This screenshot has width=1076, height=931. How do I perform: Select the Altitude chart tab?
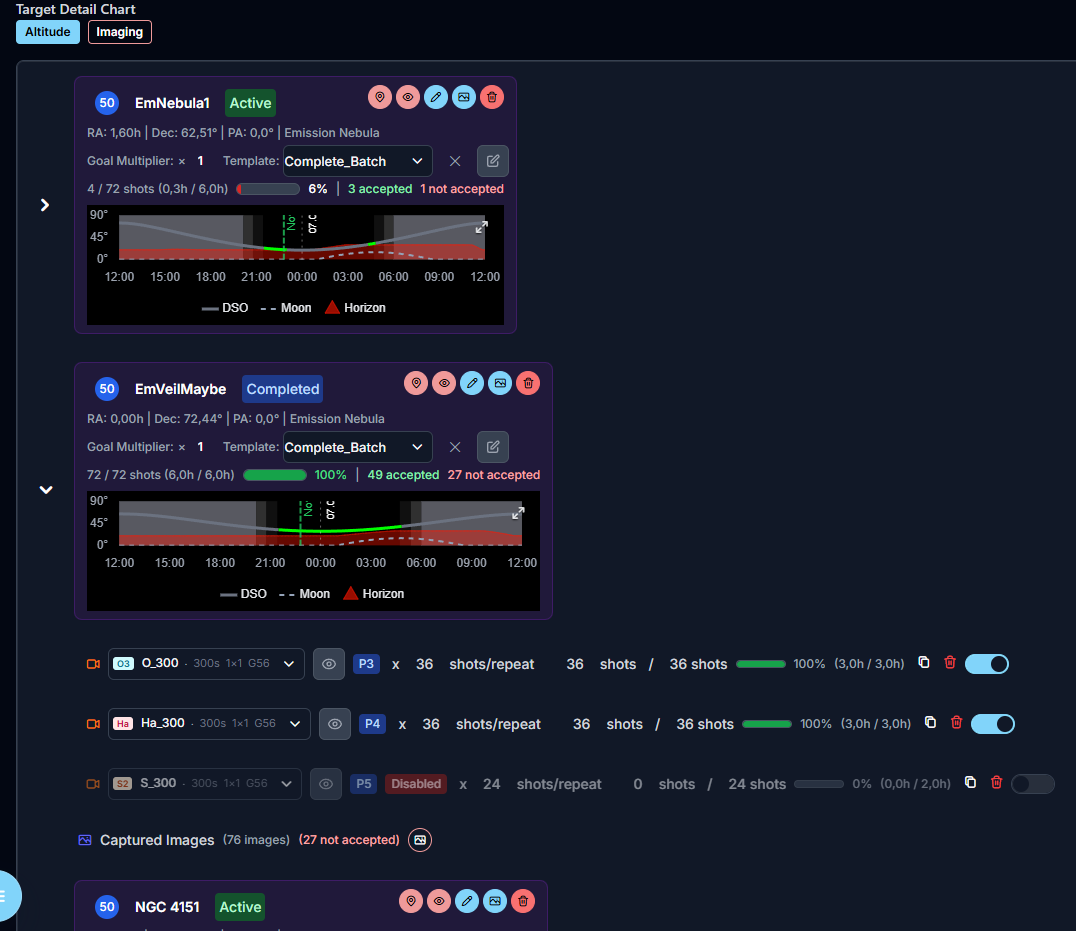click(x=47, y=32)
